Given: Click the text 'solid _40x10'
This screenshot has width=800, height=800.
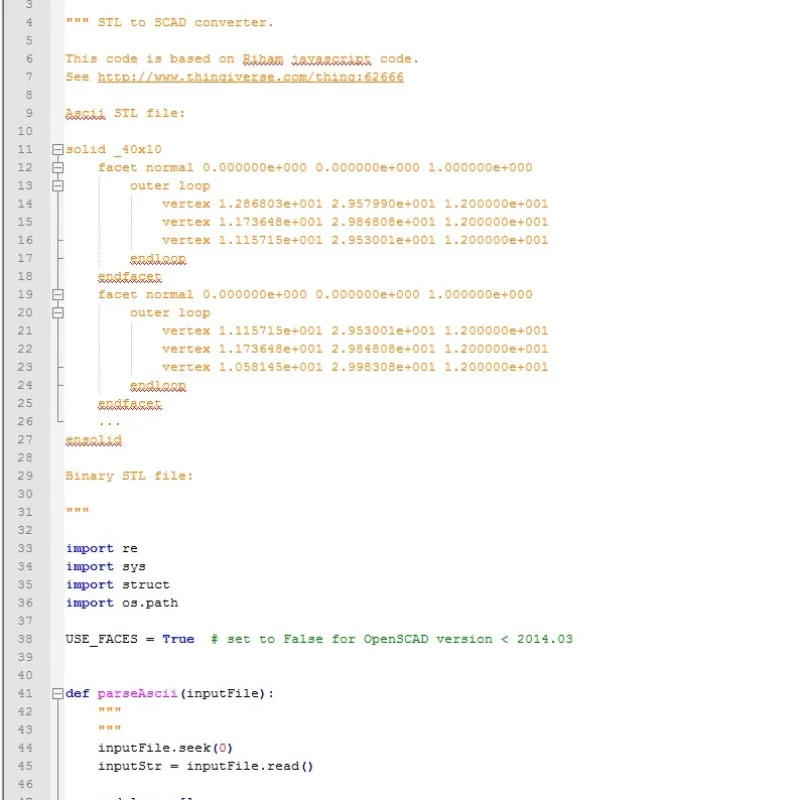Looking at the screenshot, I should pos(113,149).
